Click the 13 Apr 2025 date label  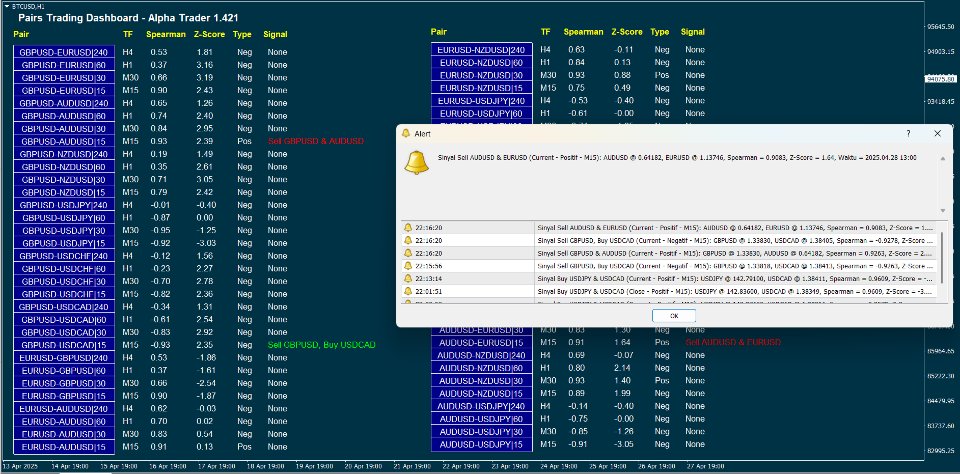pyautogui.click(x=20, y=467)
